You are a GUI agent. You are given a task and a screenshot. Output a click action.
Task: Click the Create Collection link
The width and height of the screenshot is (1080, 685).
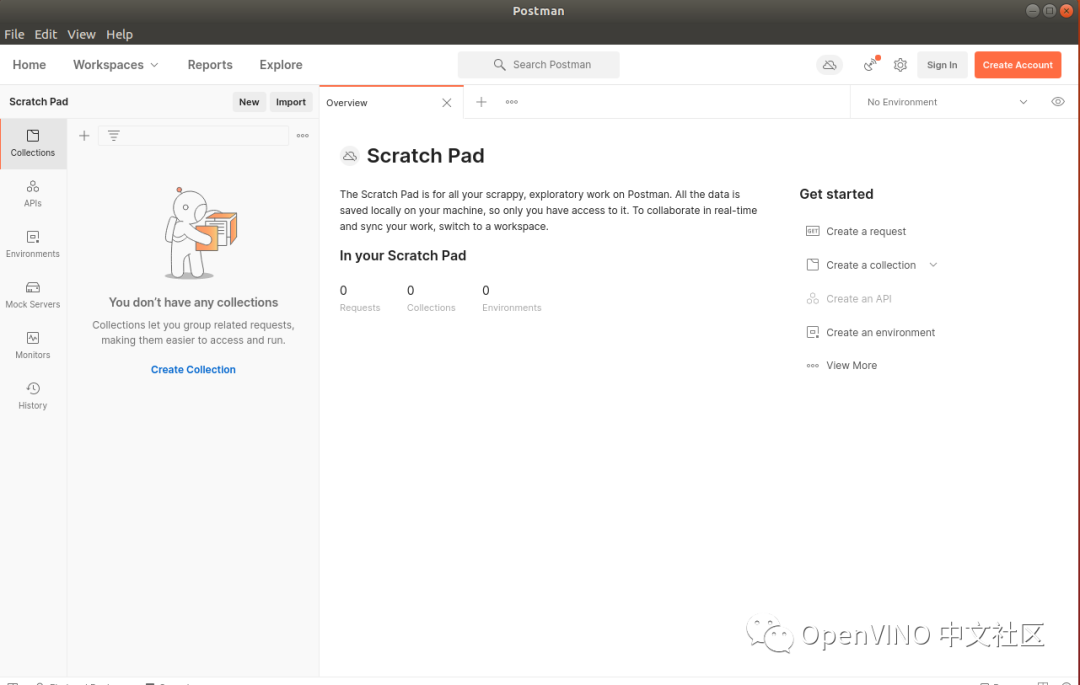(193, 370)
